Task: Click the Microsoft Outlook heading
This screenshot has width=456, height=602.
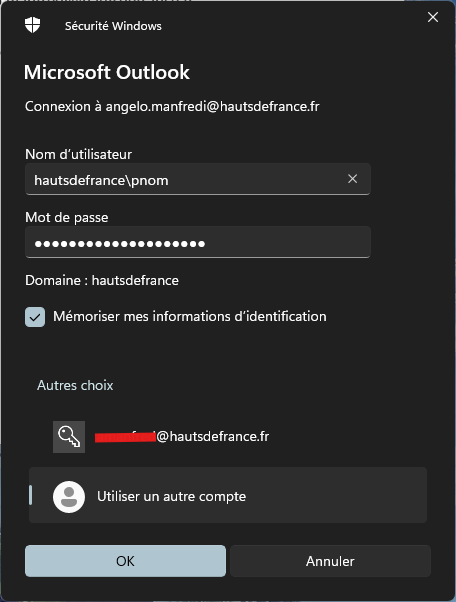Action: [107, 72]
